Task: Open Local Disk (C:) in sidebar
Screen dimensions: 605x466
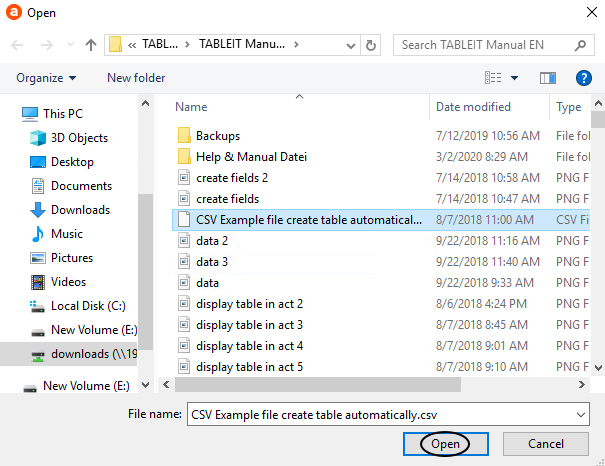Action: click(78, 306)
